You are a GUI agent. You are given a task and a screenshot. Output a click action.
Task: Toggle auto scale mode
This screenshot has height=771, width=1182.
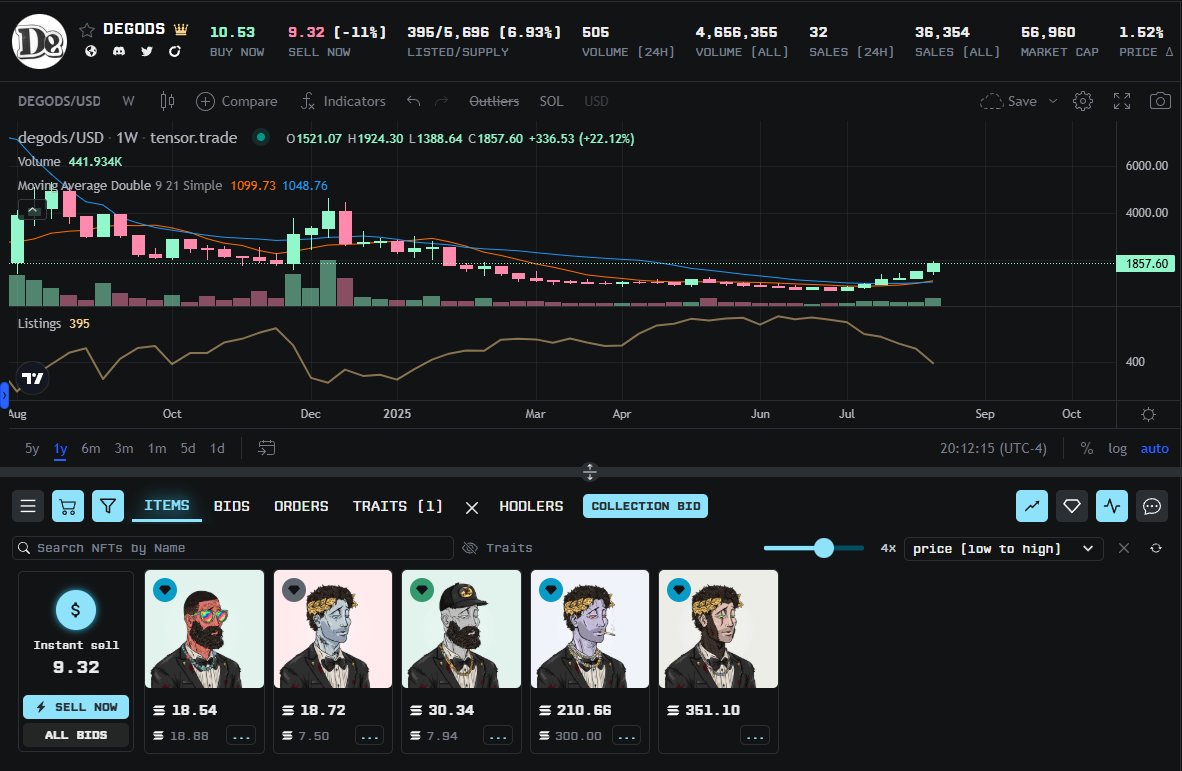pos(1154,448)
